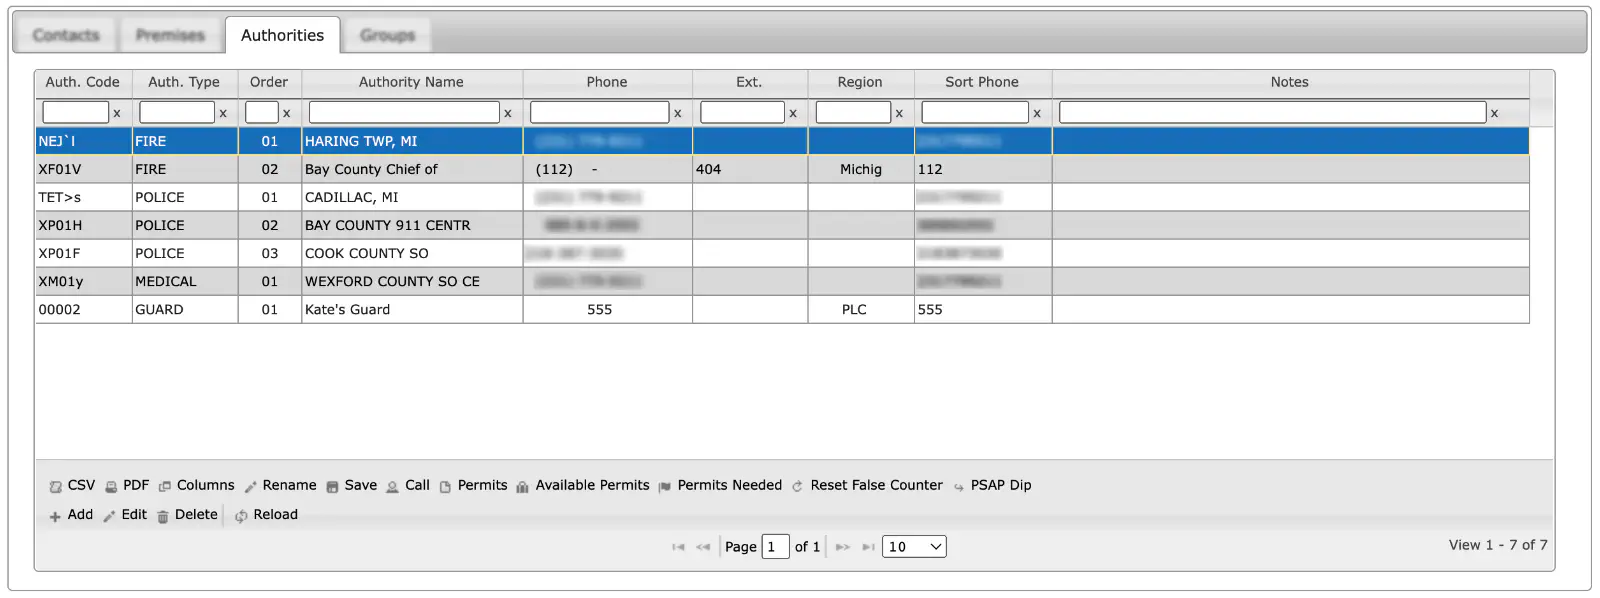
Task: Export the authorities grid to PDF
Action: 127,485
